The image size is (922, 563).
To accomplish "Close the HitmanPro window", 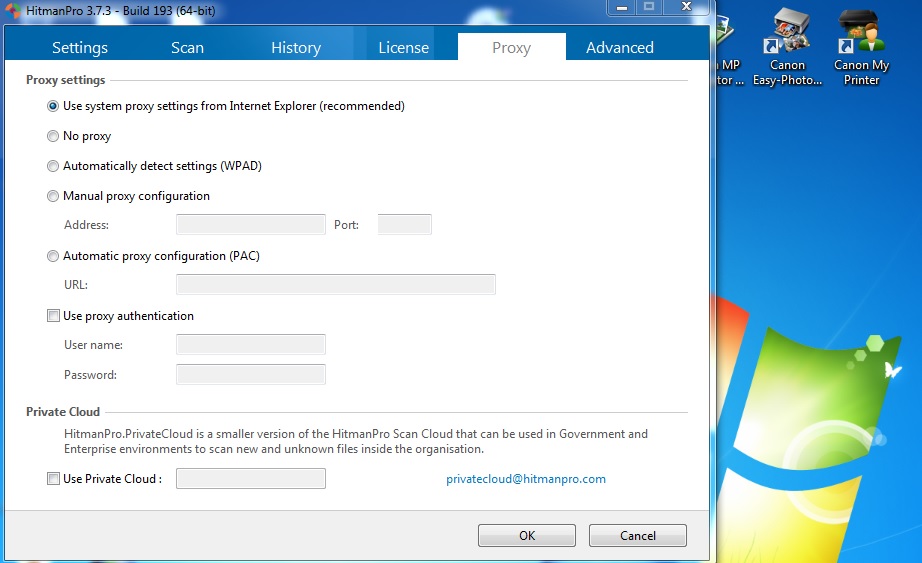I will [x=686, y=7].
